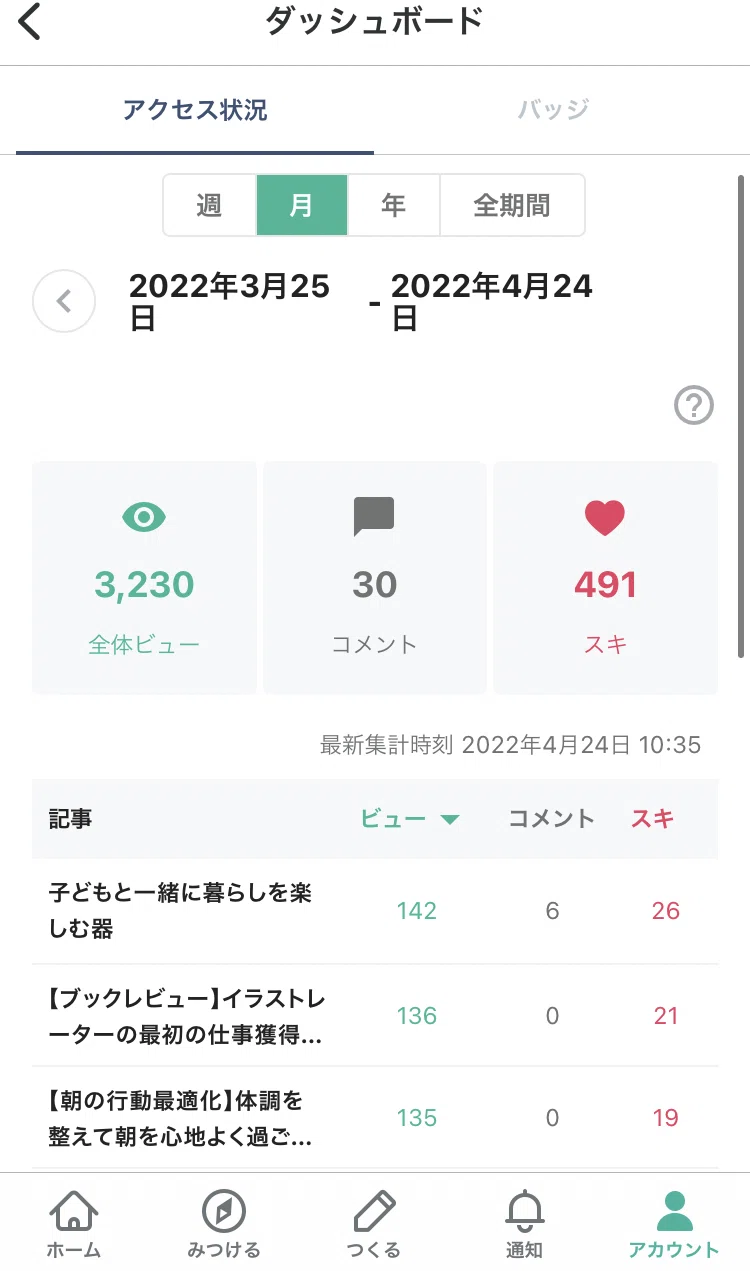Open the help question mark icon
The image size is (750, 1271).
(694, 406)
